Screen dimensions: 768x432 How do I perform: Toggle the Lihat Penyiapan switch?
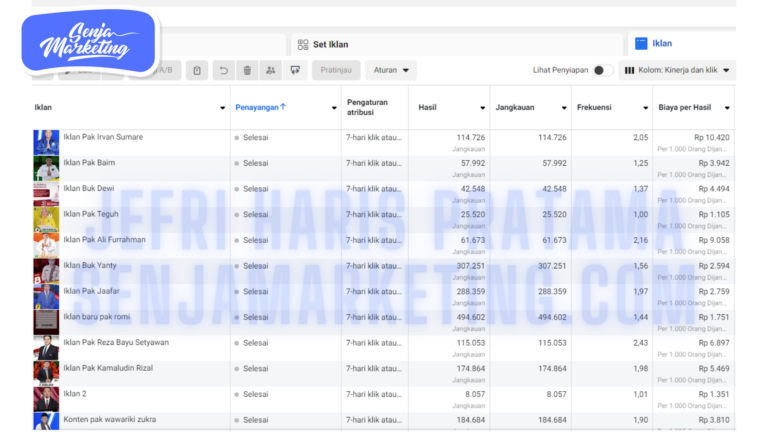603,71
